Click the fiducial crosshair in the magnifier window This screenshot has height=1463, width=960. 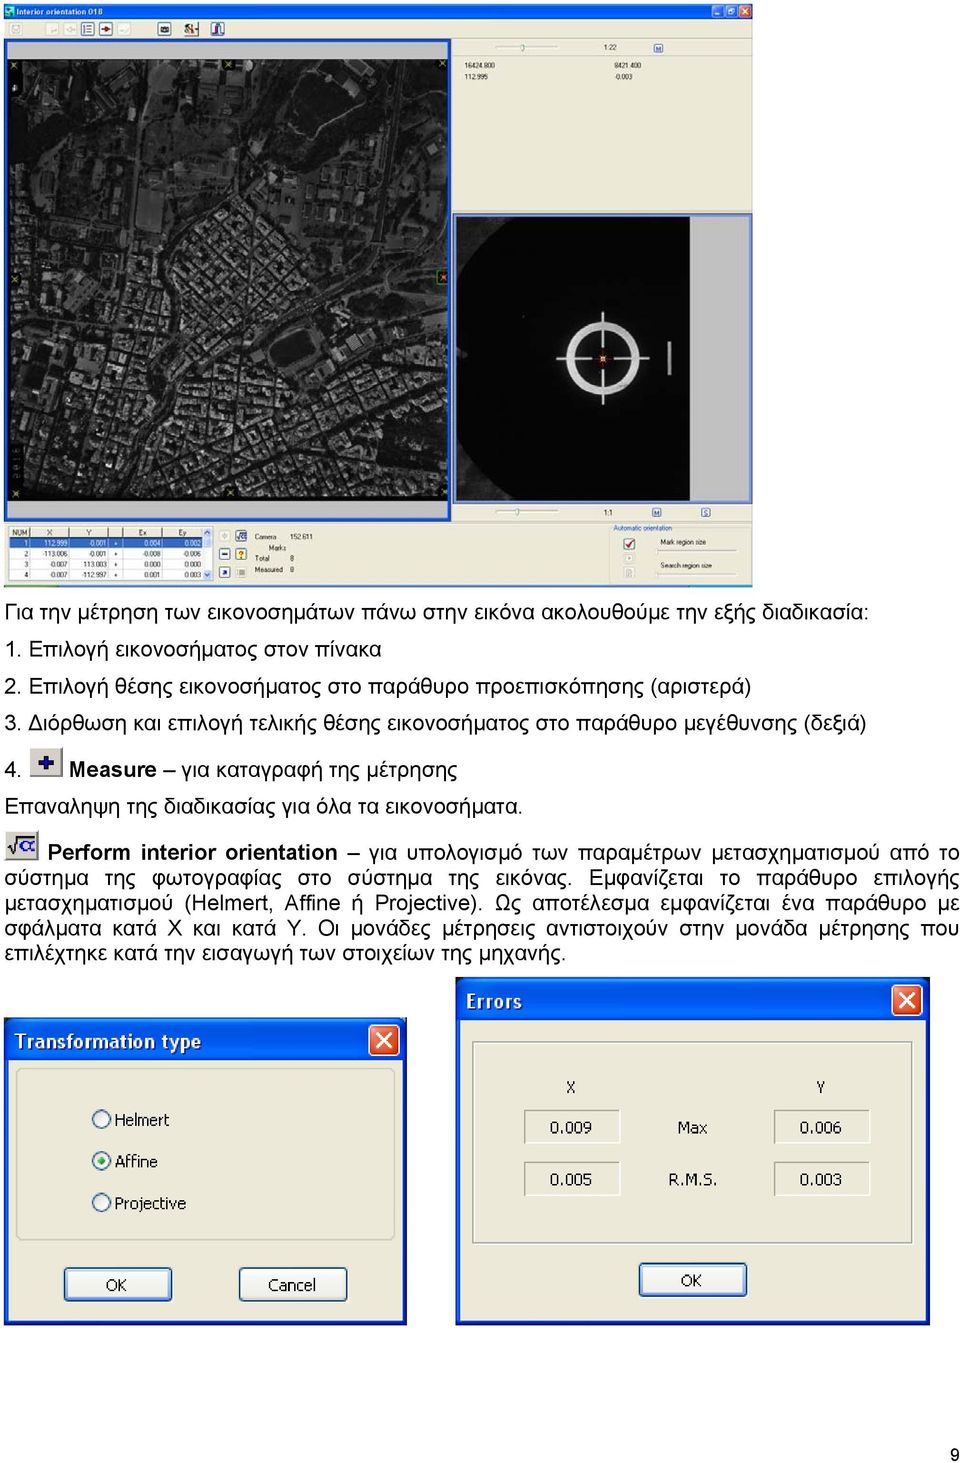[x=603, y=358]
